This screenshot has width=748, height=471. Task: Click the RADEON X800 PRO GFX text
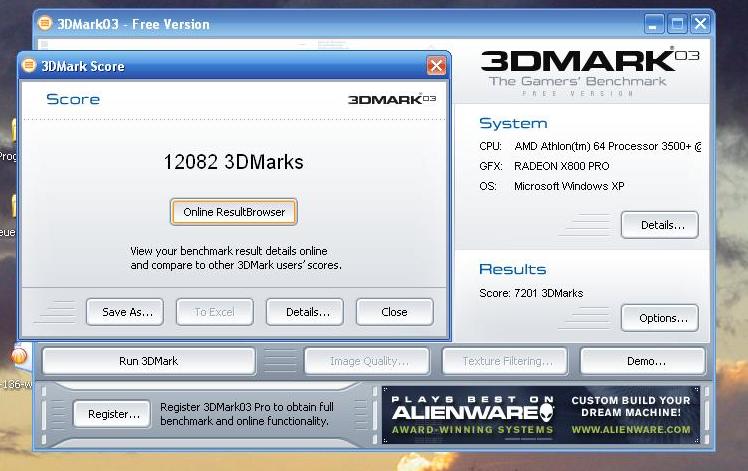point(561,166)
